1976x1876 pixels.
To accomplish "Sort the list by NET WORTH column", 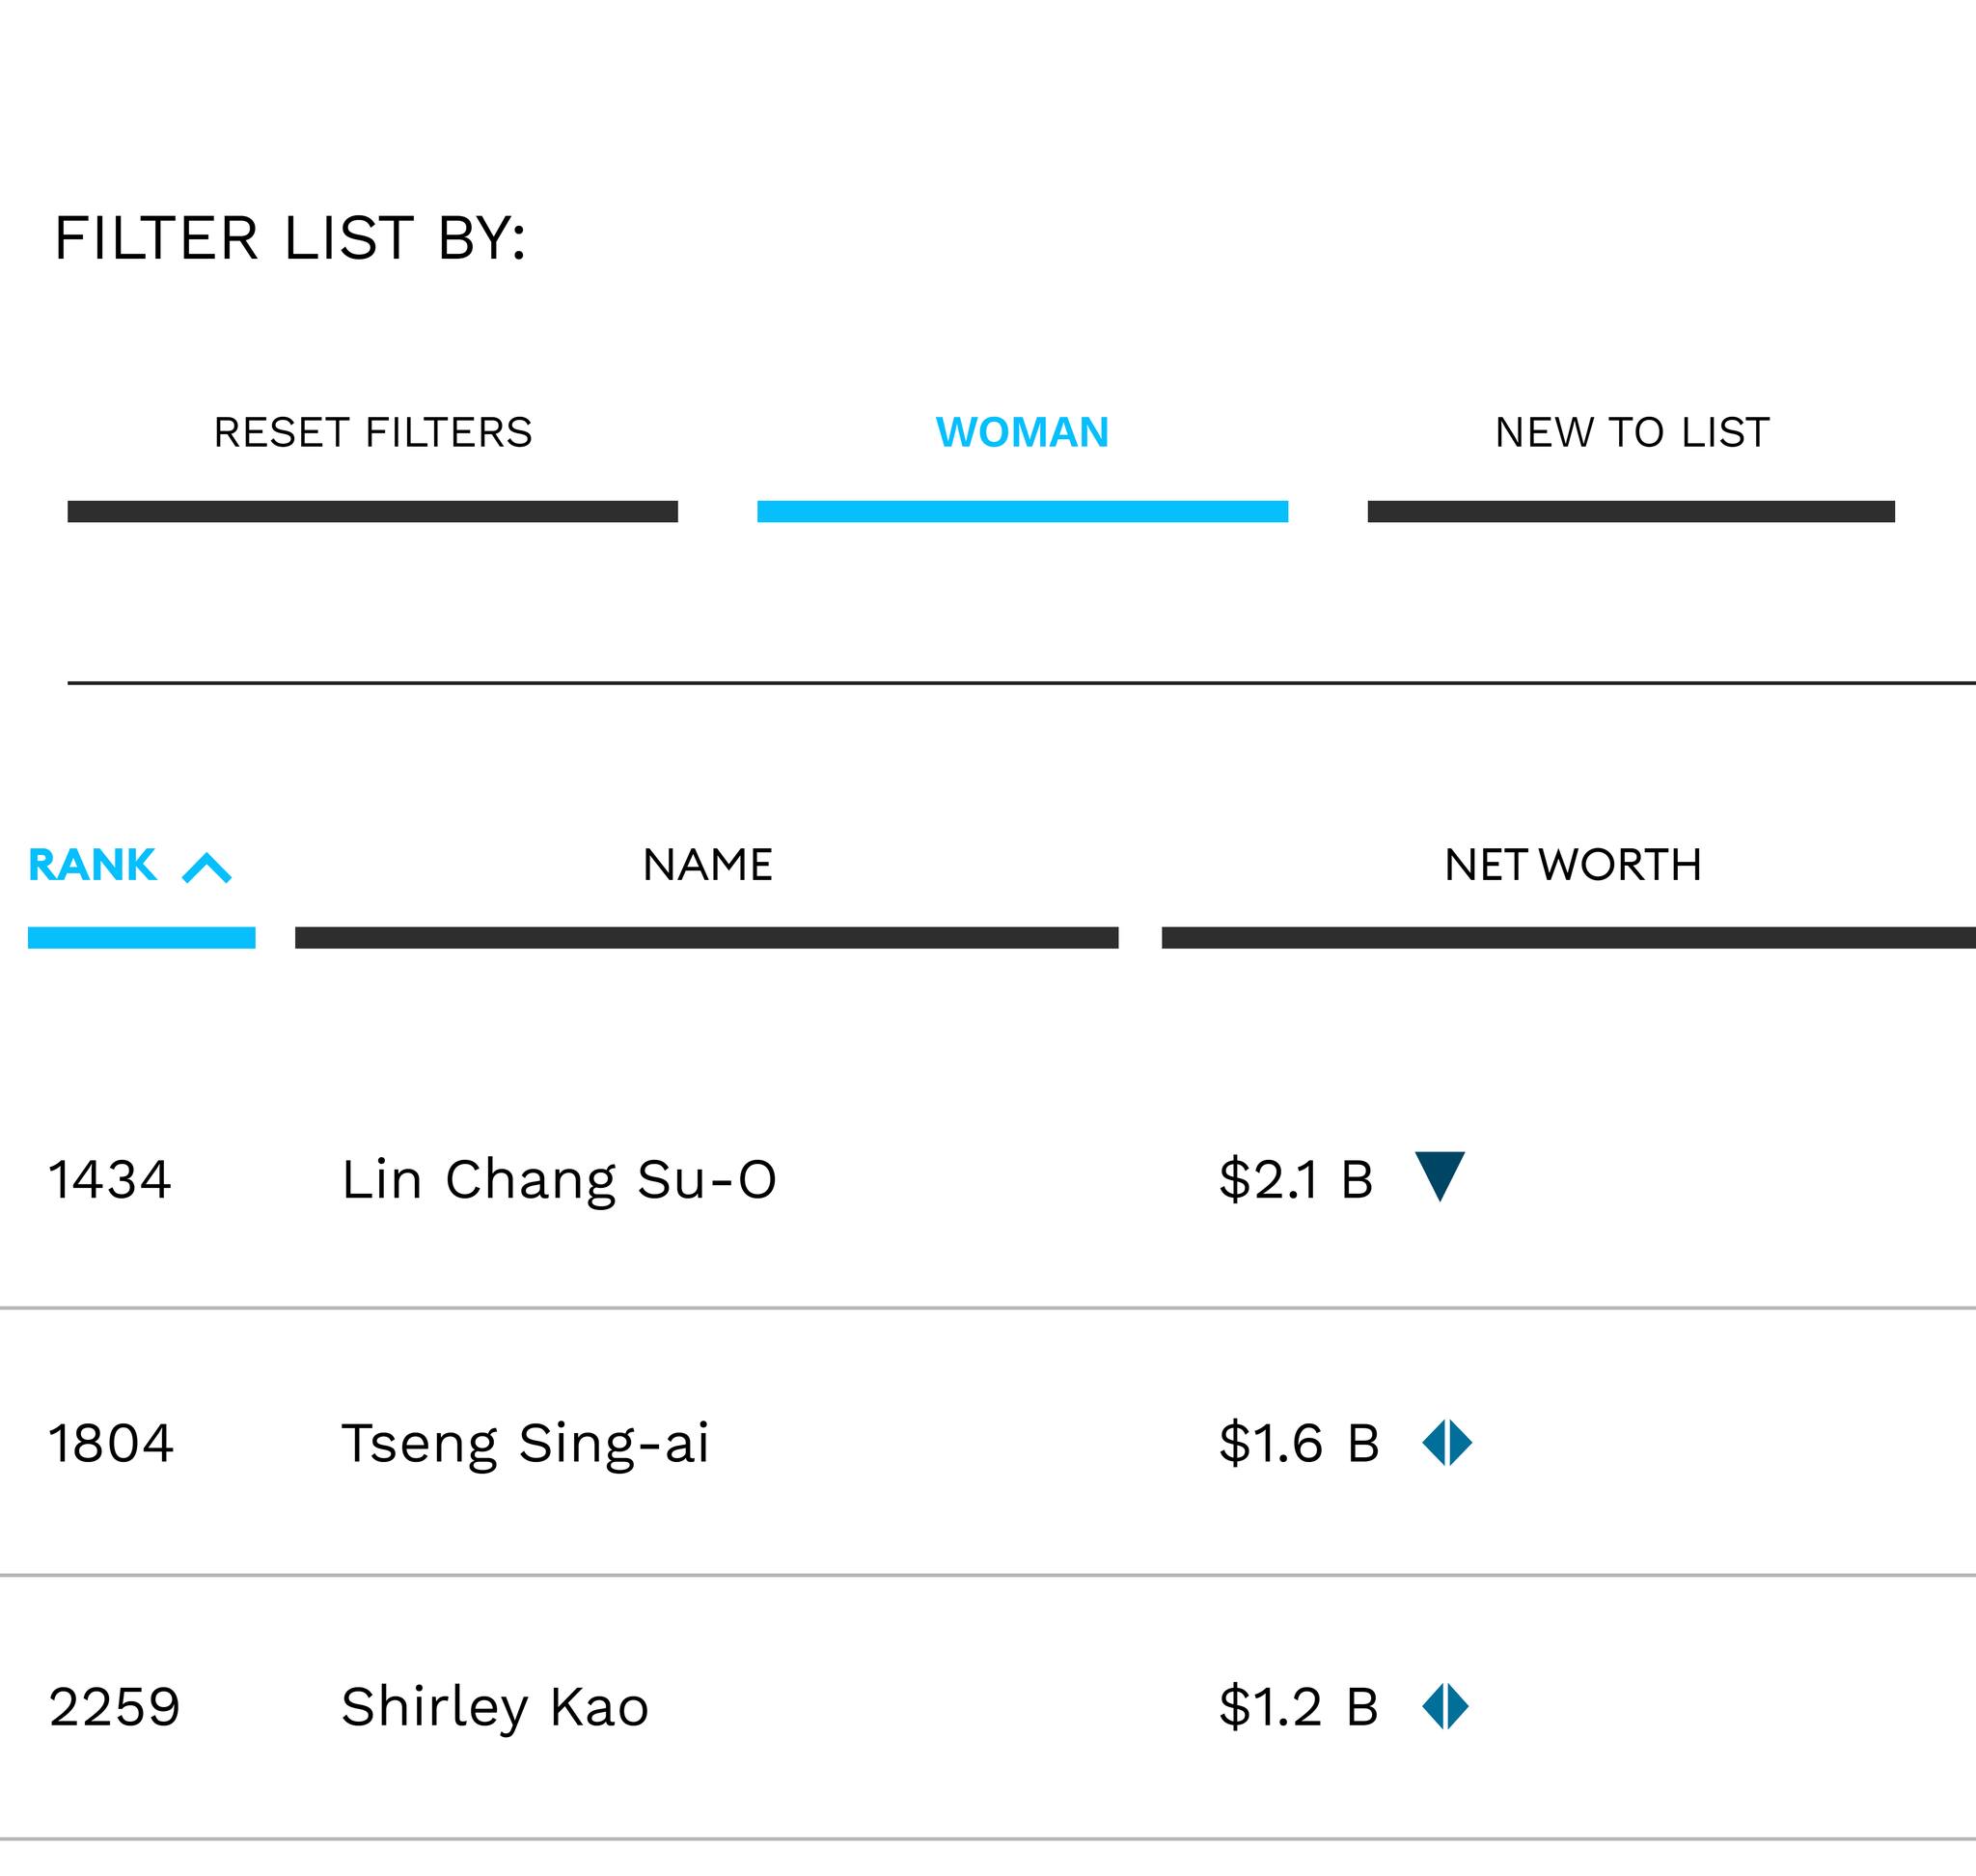I will [x=1572, y=865].
